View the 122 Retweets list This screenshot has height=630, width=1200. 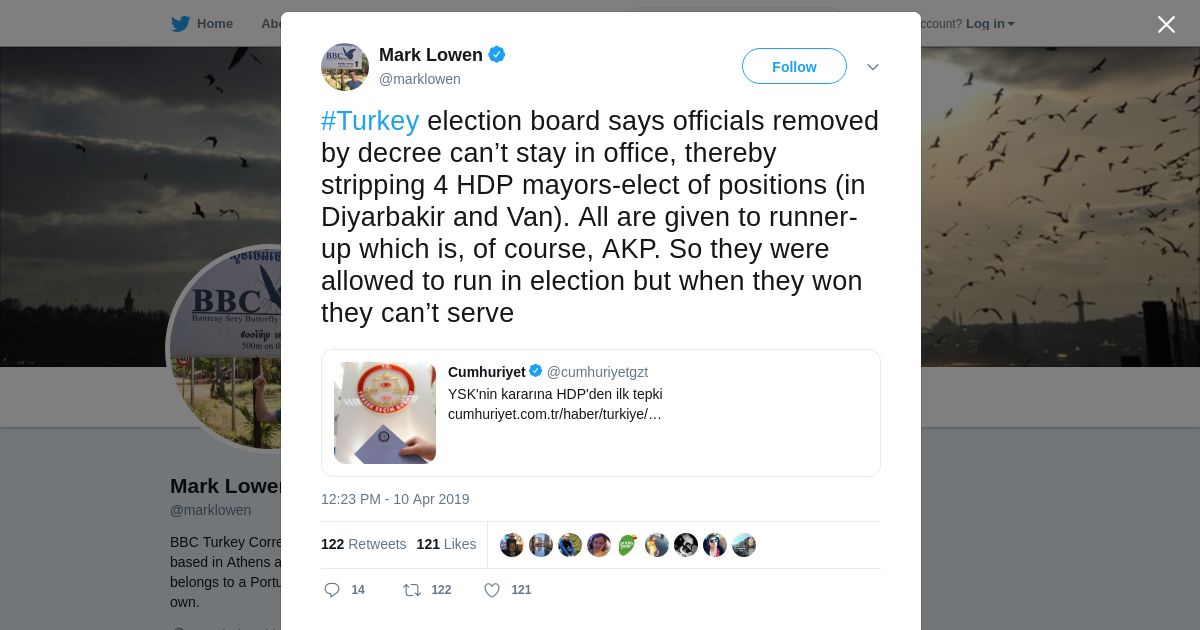point(364,544)
